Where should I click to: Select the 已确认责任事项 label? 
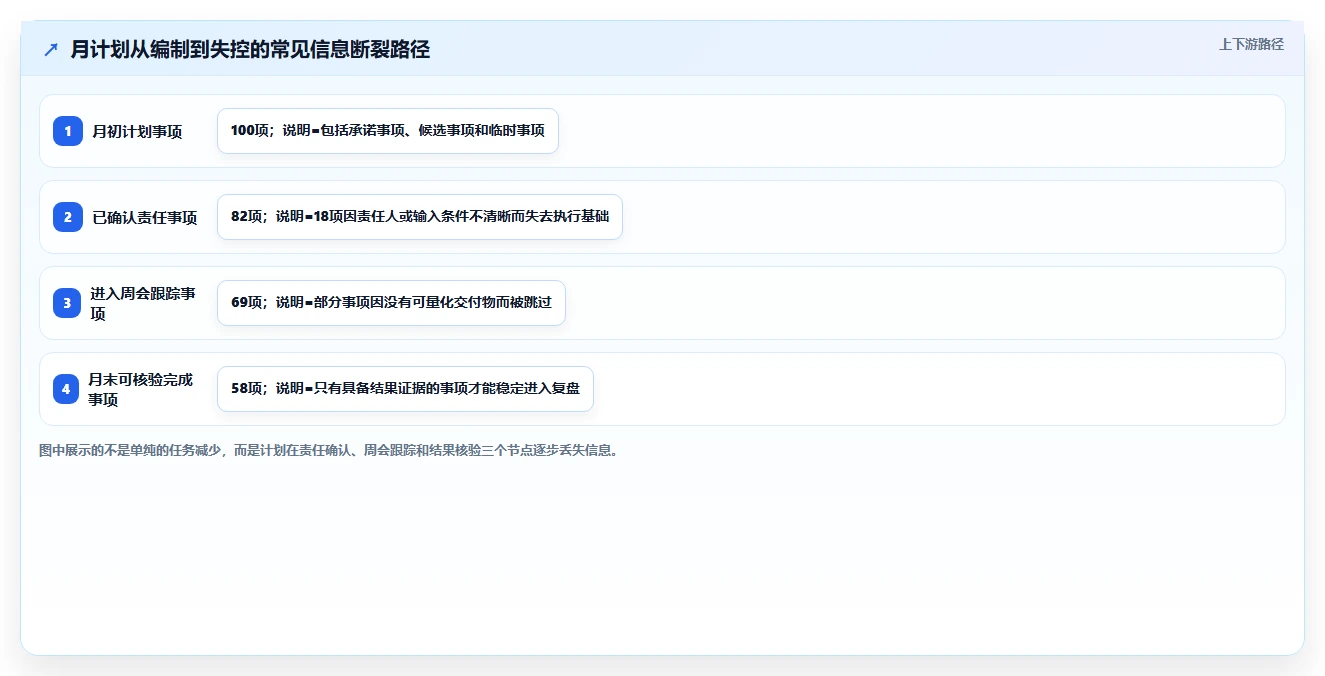click(145, 217)
